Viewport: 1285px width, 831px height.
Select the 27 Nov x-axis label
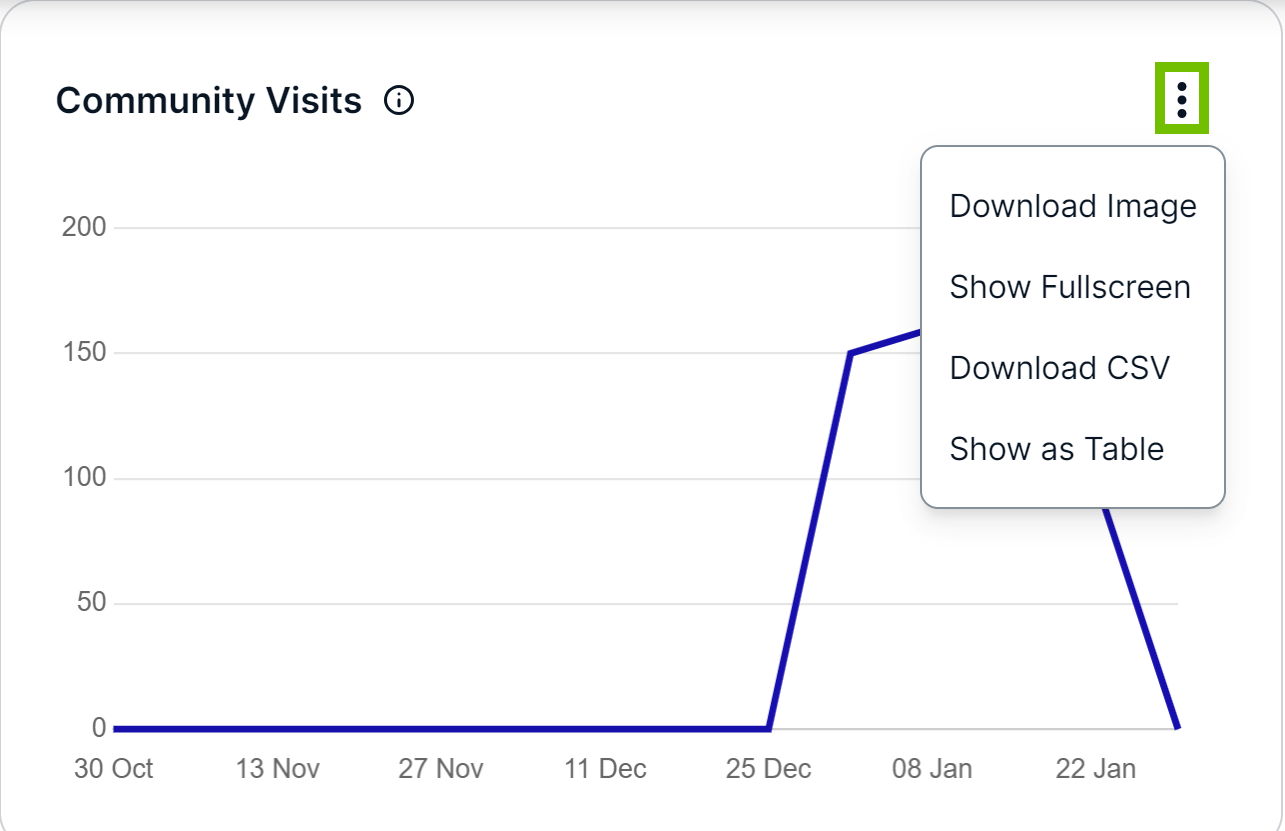tap(441, 769)
